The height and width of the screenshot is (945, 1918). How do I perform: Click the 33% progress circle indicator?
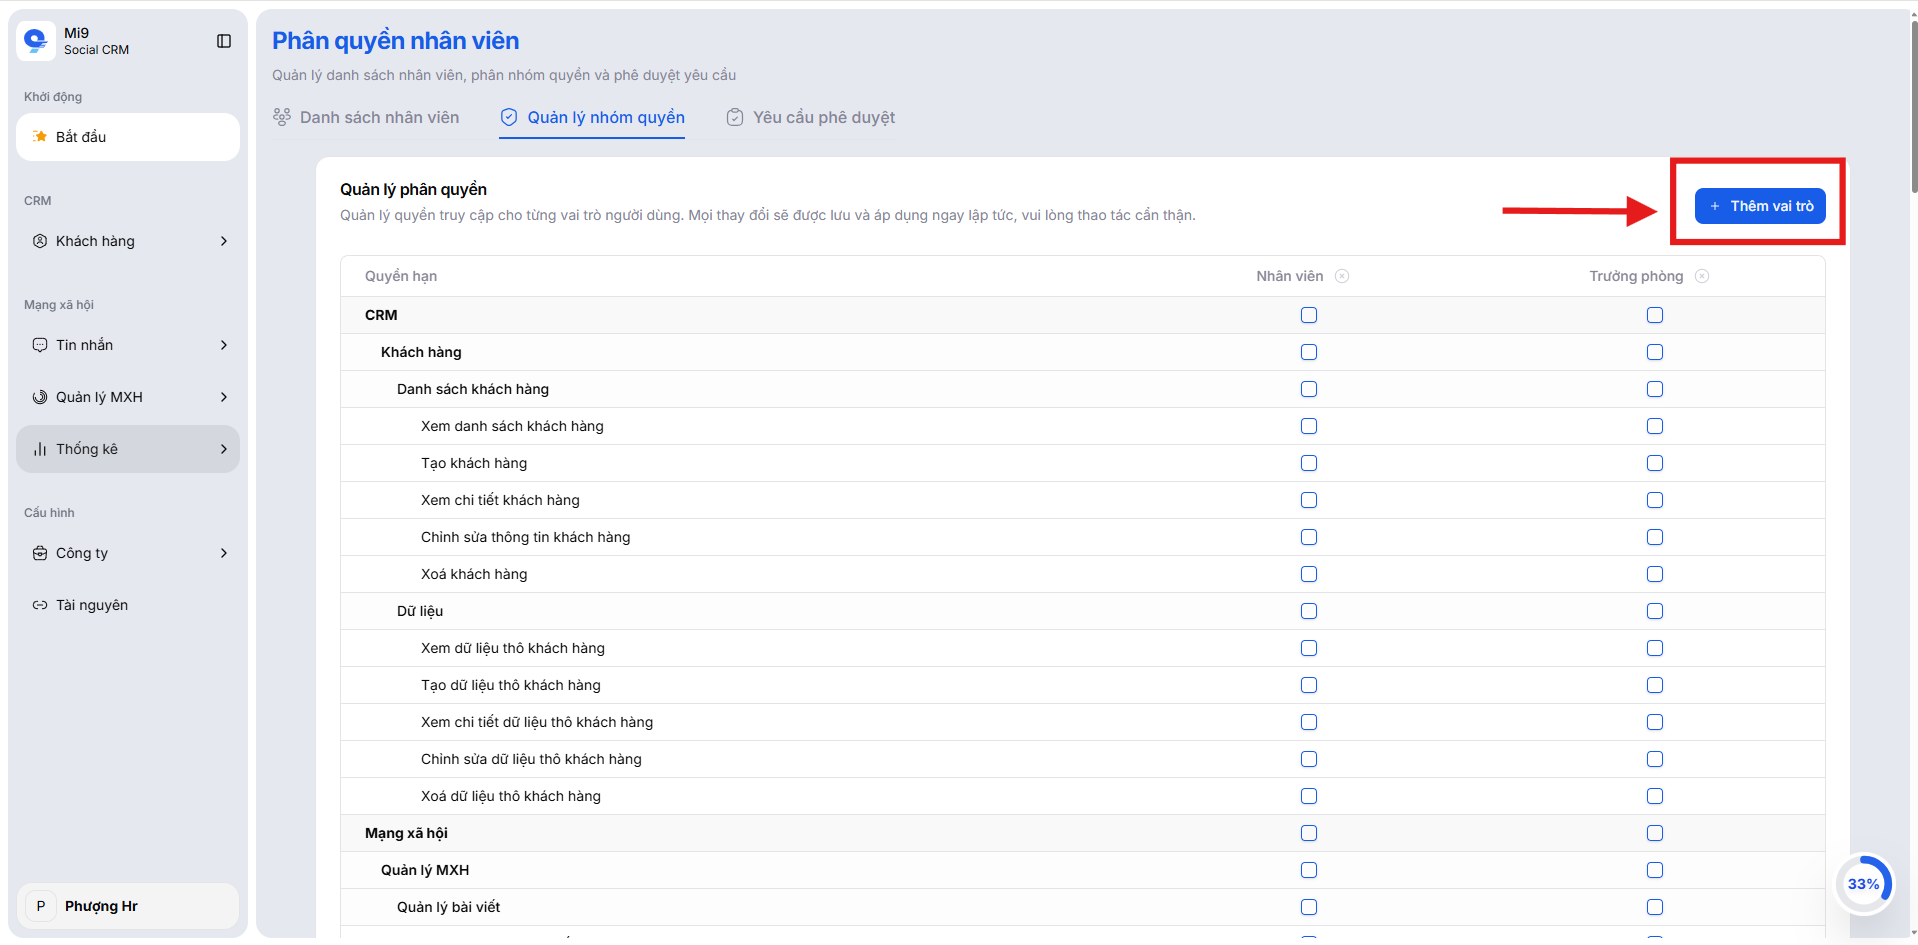1863,884
